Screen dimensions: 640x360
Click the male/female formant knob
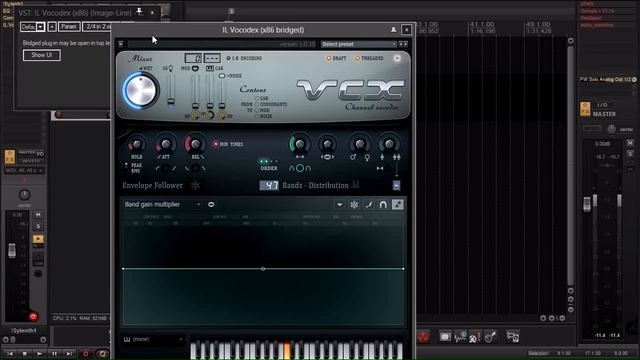pyautogui.click(x=360, y=144)
